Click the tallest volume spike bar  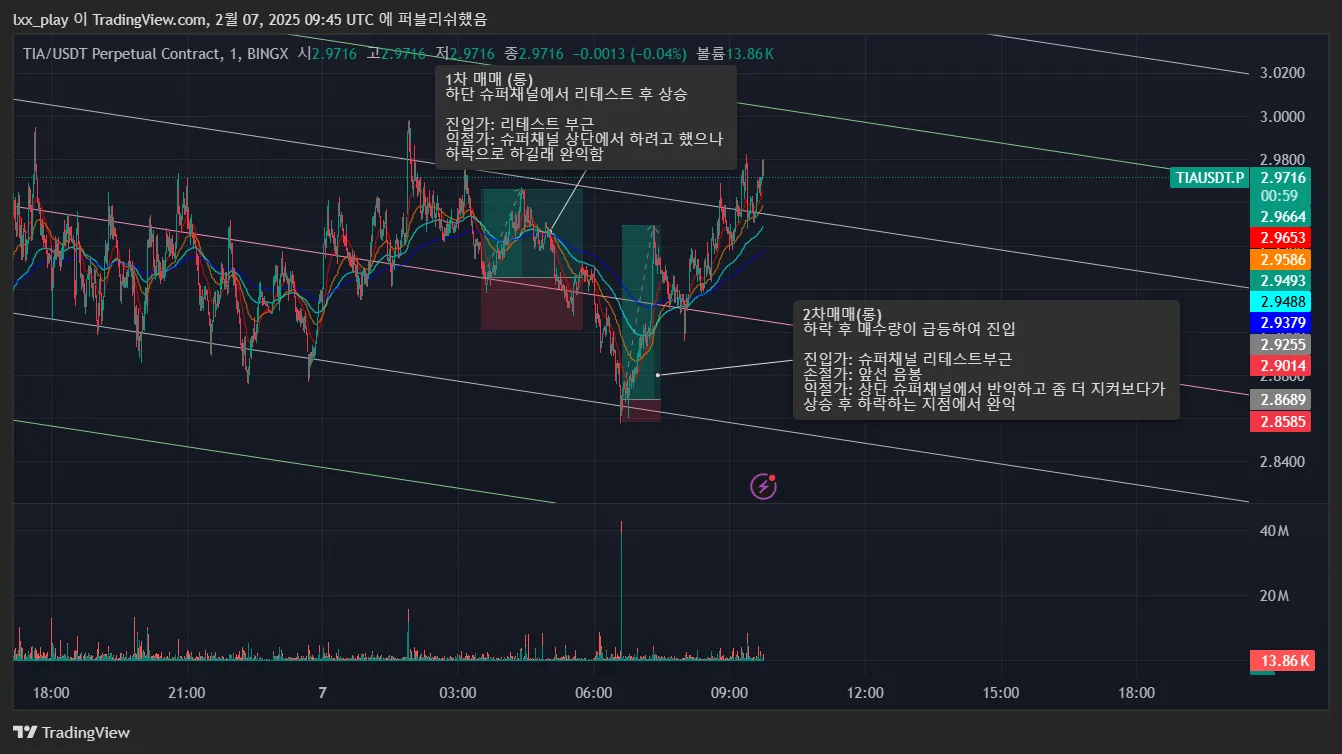621,590
